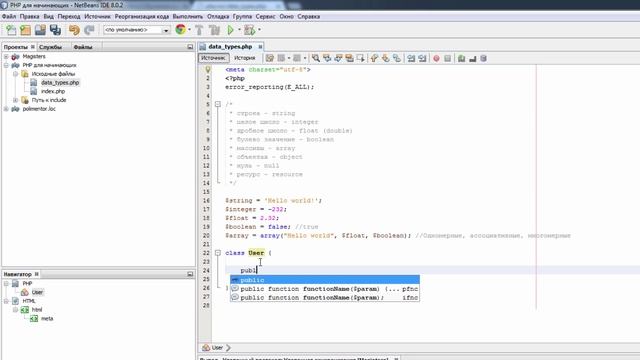Collapse the PHP для начинающих project node

tap(6, 65)
